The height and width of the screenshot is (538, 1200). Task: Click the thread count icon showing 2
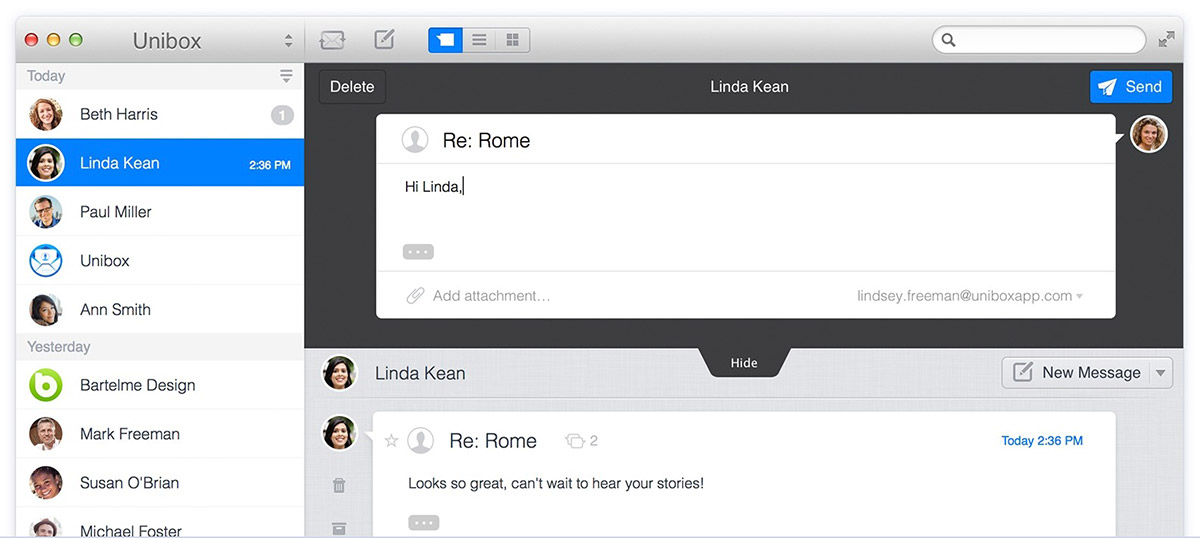(574, 441)
